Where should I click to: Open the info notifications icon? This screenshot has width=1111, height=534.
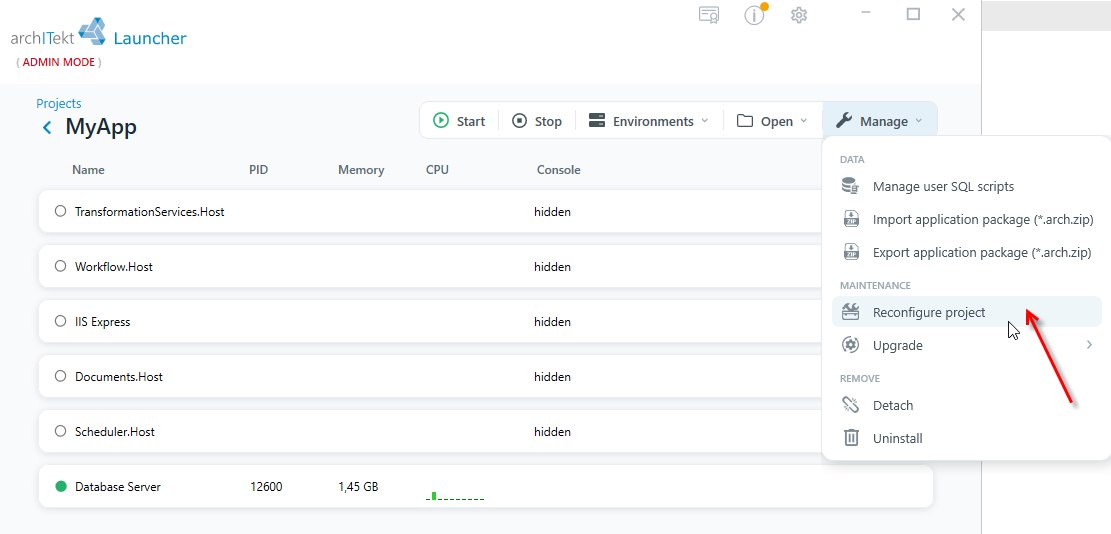tap(755, 14)
